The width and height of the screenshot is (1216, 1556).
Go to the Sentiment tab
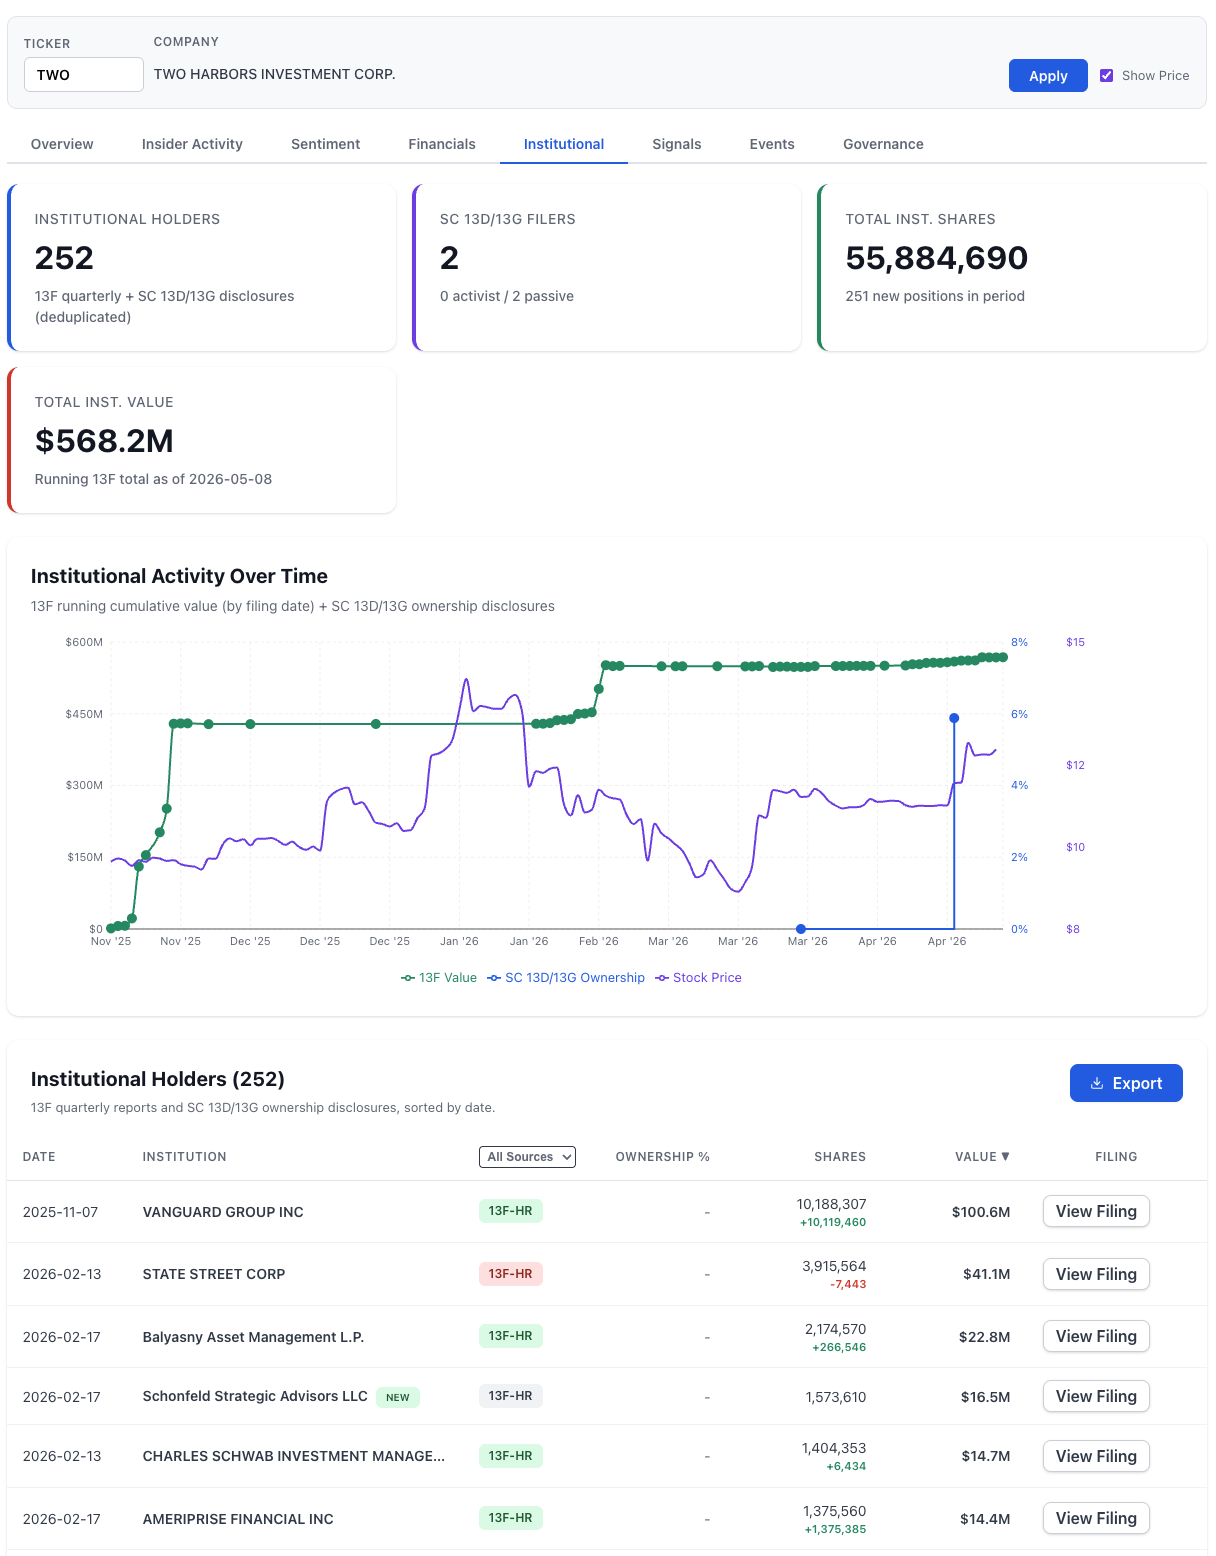pyautogui.click(x=325, y=144)
